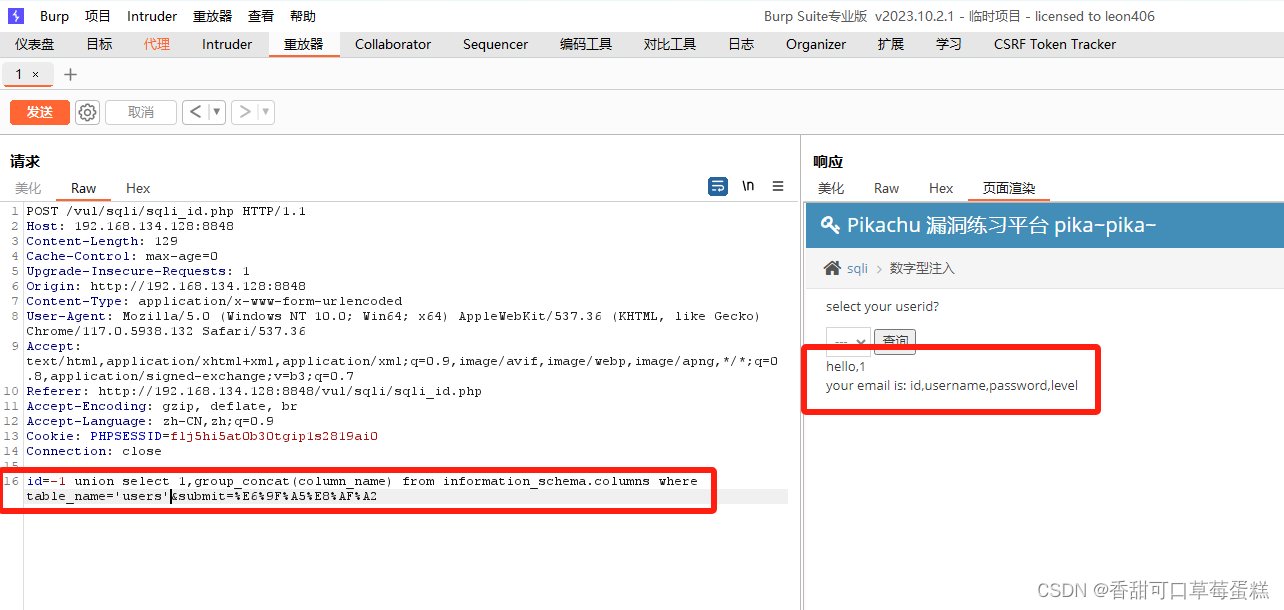The width and height of the screenshot is (1284, 610).
Task: Switch to the CSRF Token Tracker tab
Action: click(x=1055, y=44)
